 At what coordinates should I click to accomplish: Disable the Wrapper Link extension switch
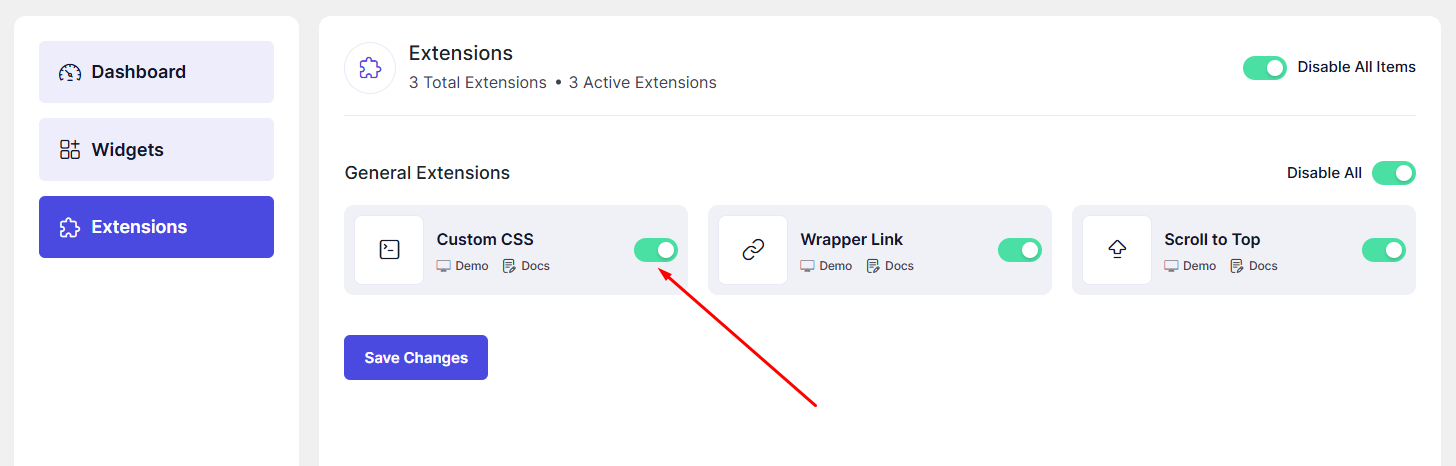1020,250
